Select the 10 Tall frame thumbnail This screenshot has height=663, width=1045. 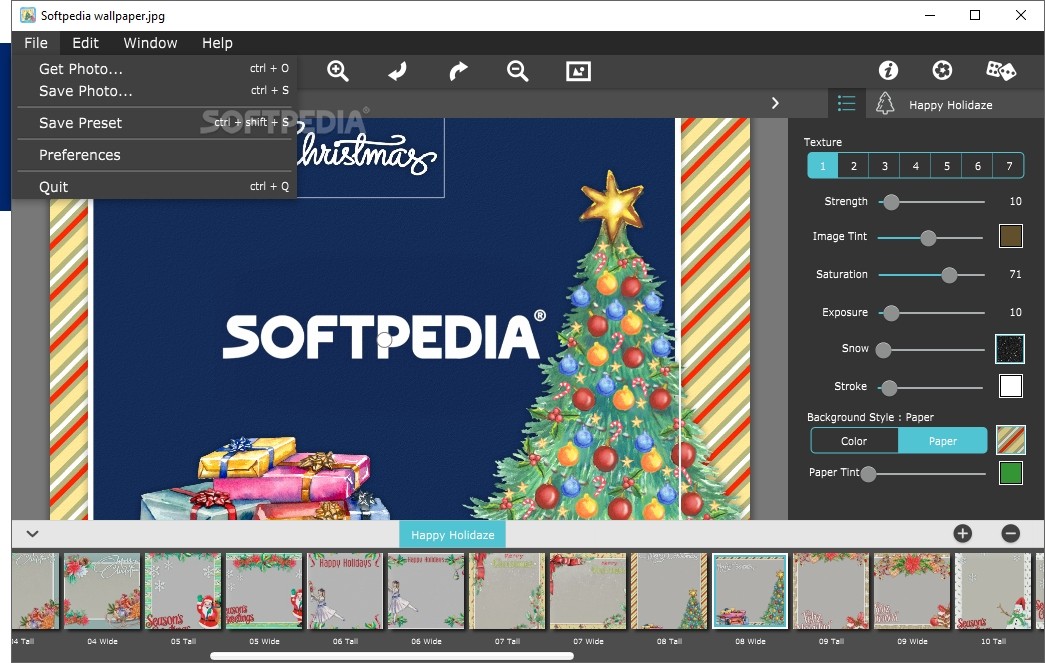click(x=993, y=591)
